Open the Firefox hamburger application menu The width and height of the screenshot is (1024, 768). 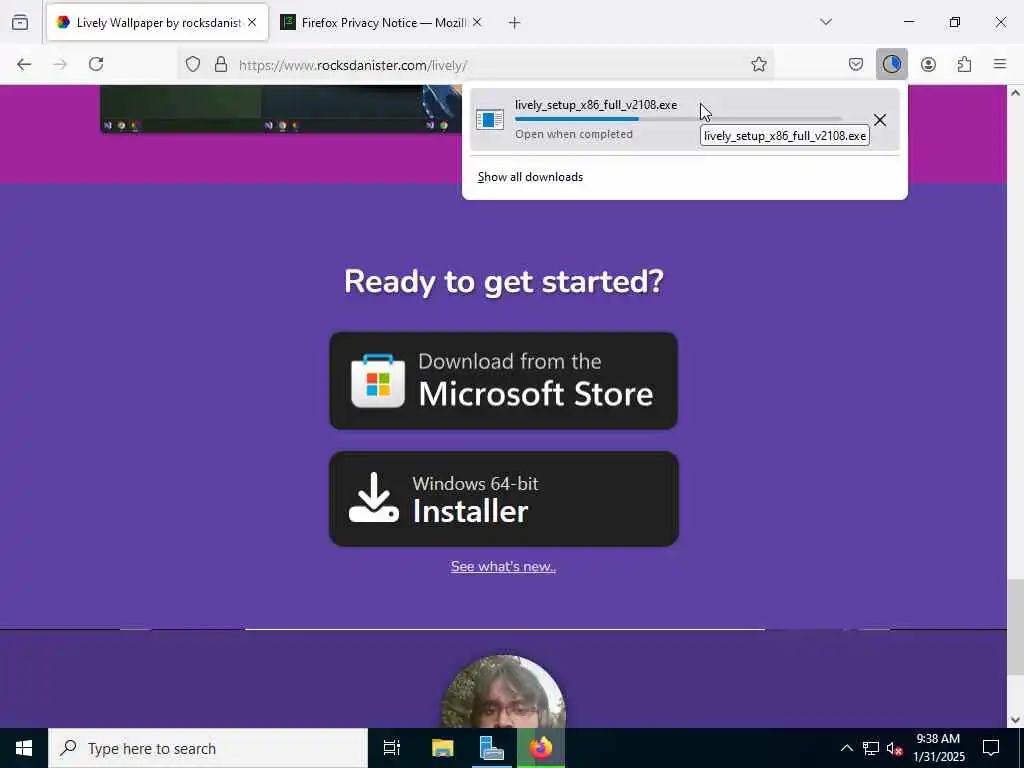(x=1000, y=64)
